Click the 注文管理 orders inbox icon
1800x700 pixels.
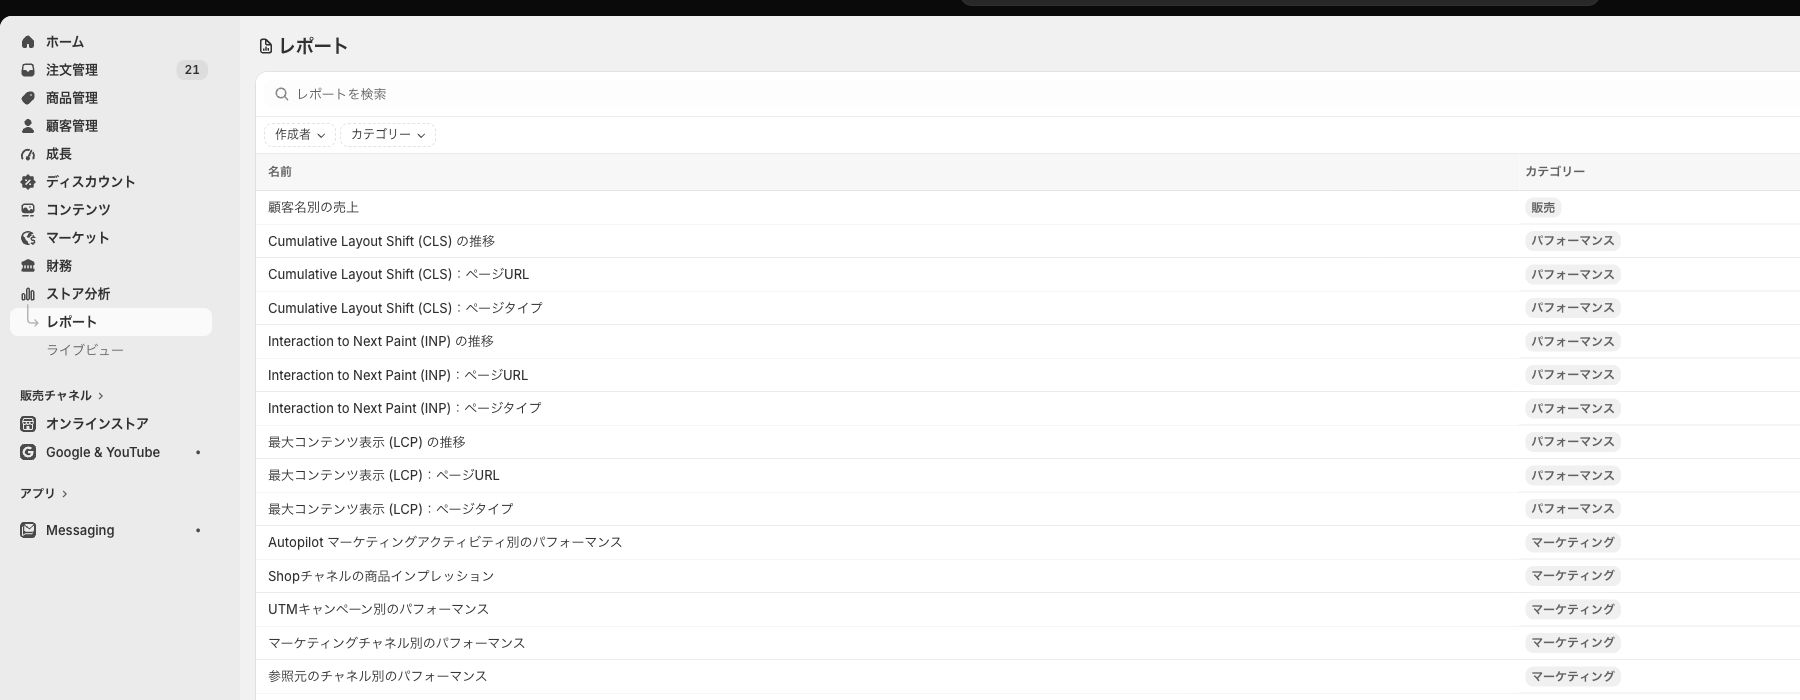[28, 70]
